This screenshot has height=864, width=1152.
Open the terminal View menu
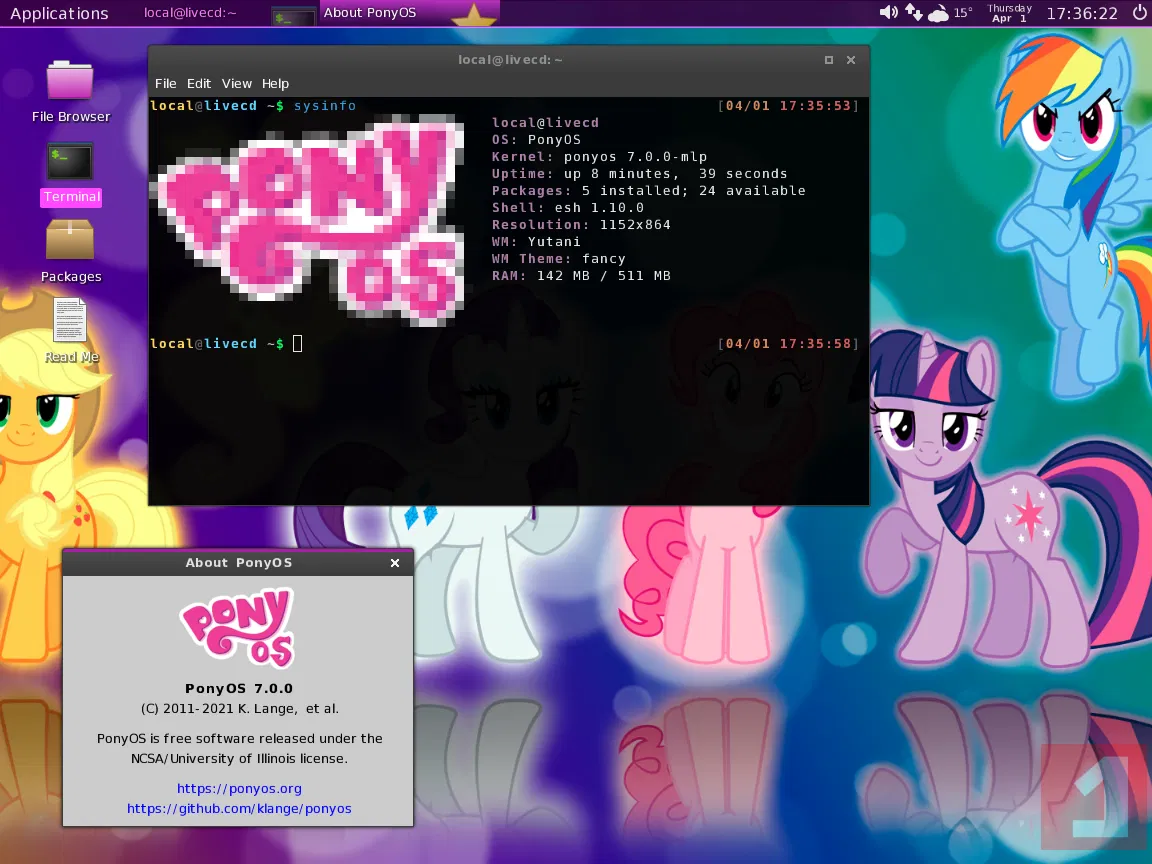tap(237, 84)
